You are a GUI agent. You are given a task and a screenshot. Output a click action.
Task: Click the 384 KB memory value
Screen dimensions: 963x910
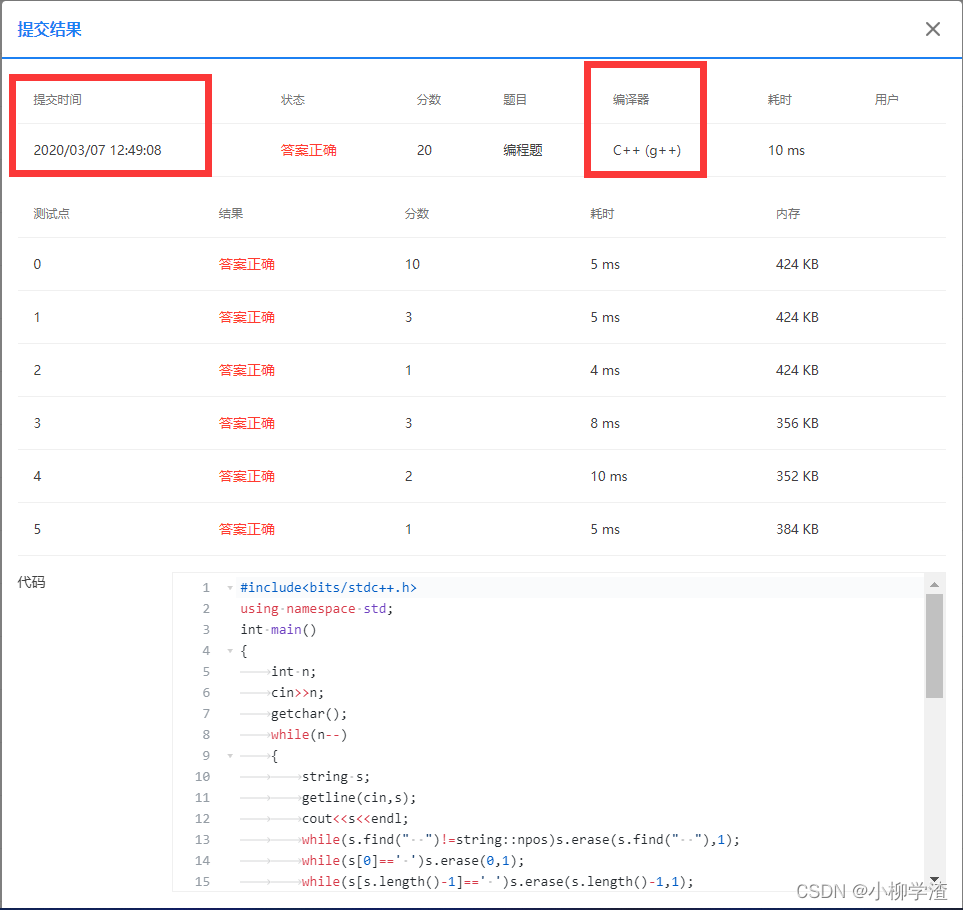(797, 529)
